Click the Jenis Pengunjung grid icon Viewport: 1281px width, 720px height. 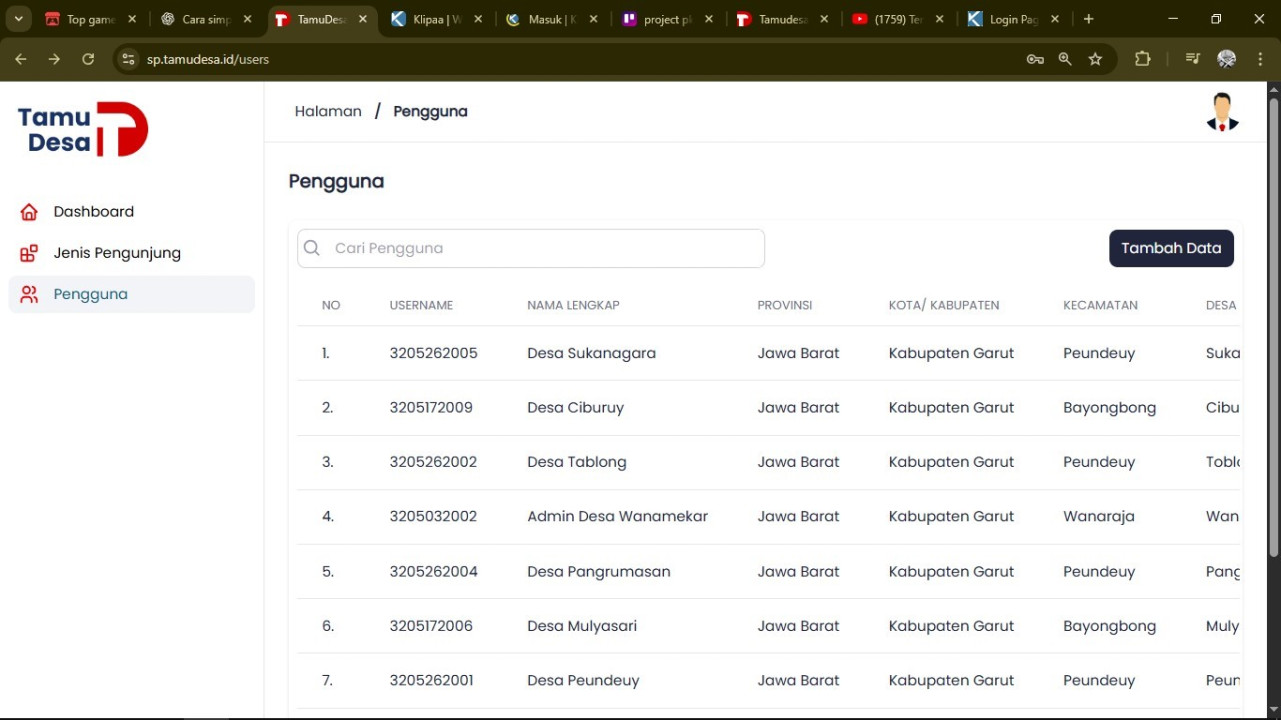pos(29,253)
